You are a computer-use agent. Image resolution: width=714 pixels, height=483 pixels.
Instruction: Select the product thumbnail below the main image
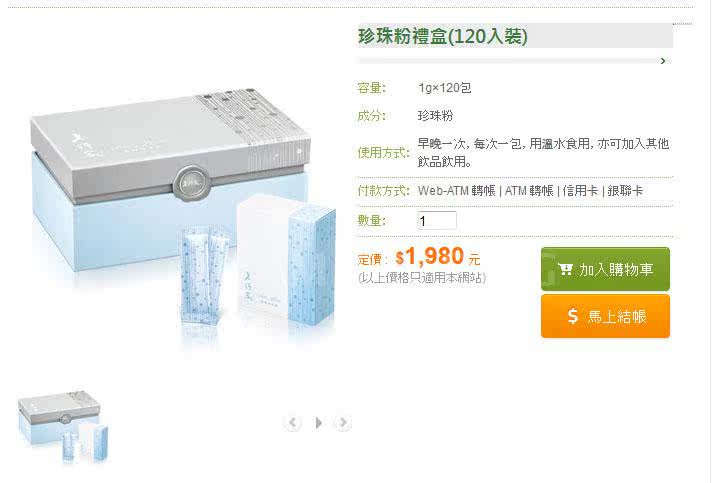63,427
